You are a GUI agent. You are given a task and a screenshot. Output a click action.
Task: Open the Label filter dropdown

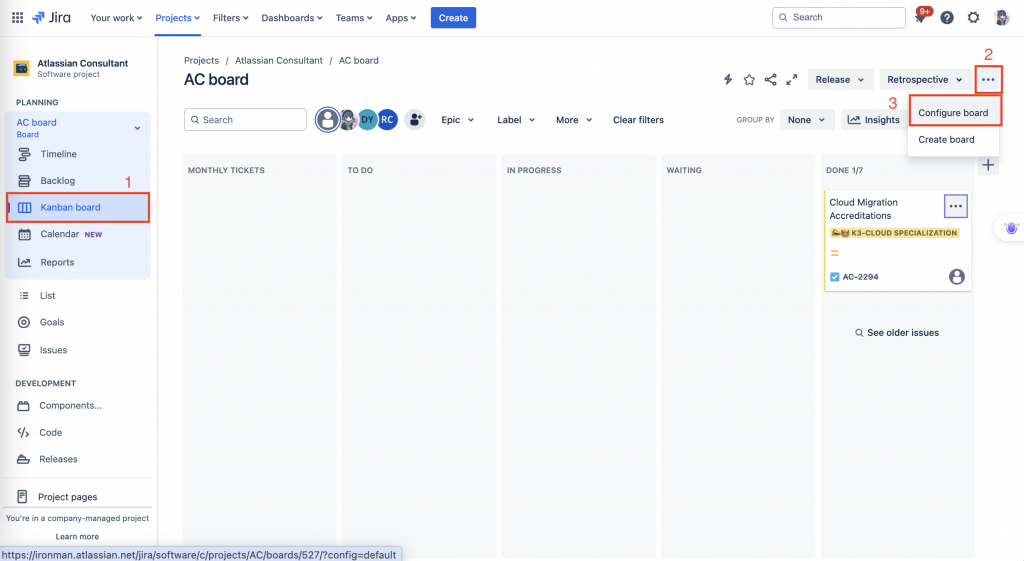point(516,120)
